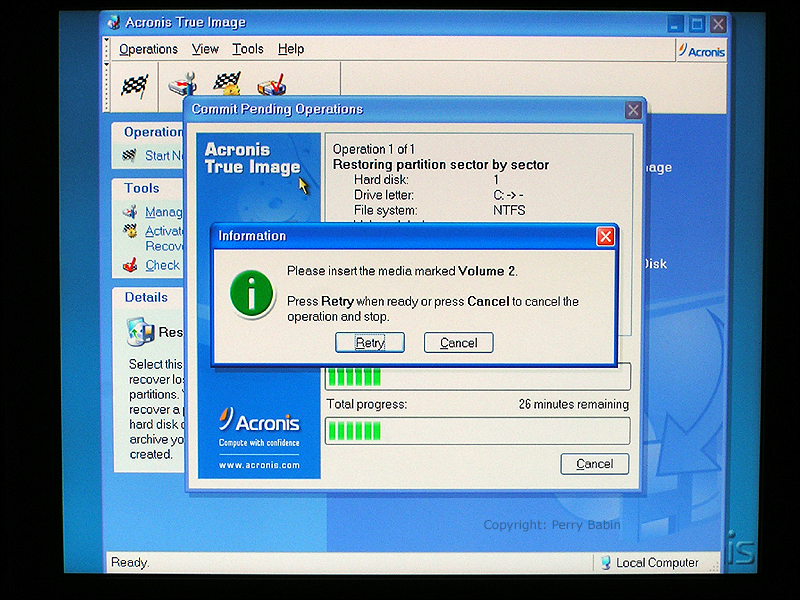The image size is (800, 600).
Task: Click the green information icon in dialog
Action: click(x=252, y=294)
